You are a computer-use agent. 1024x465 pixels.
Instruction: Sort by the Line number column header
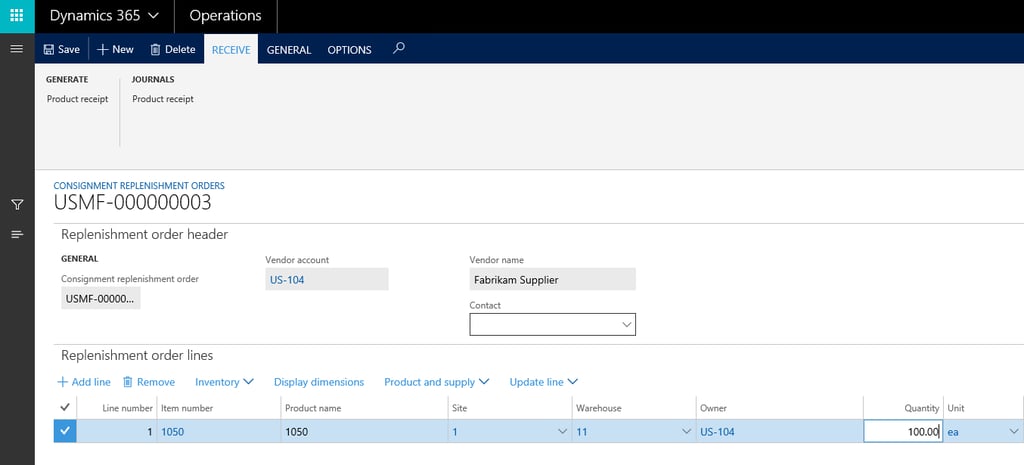pyautogui.click(x=127, y=408)
